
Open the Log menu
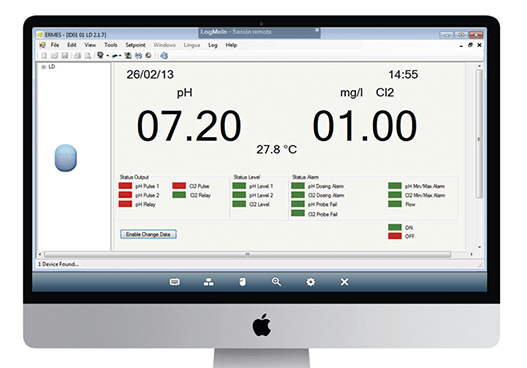point(213,45)
